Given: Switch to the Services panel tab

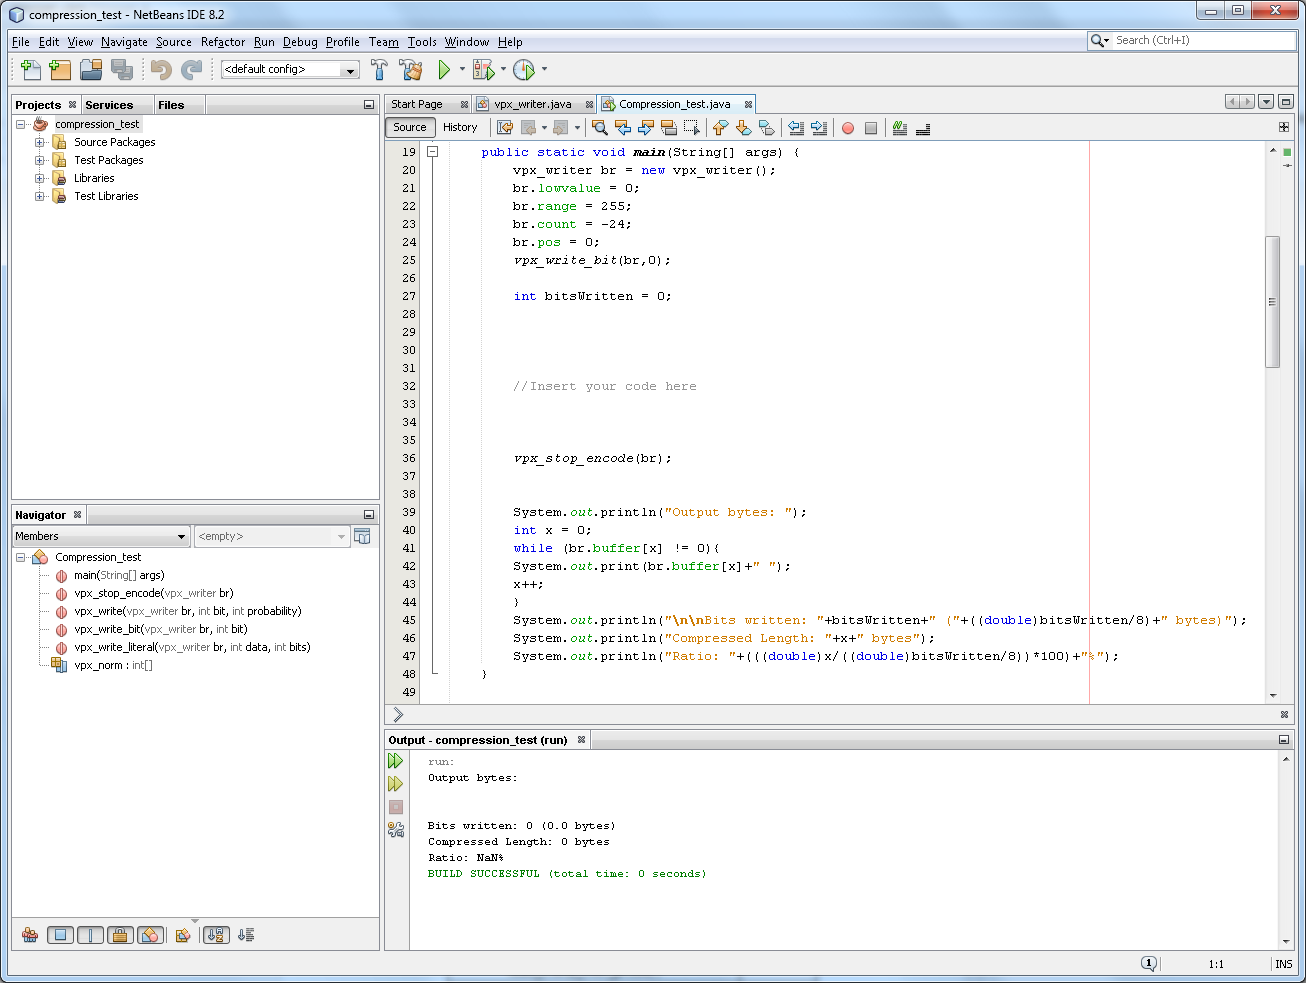Looking at the screenshot, I should (x=109, y=105).
